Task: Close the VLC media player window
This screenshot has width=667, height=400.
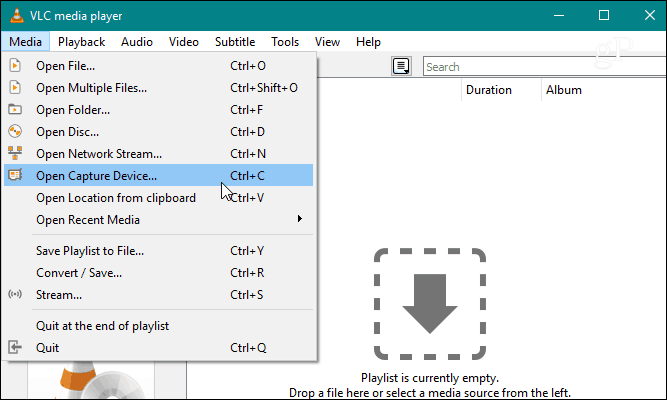Action: 649,15
